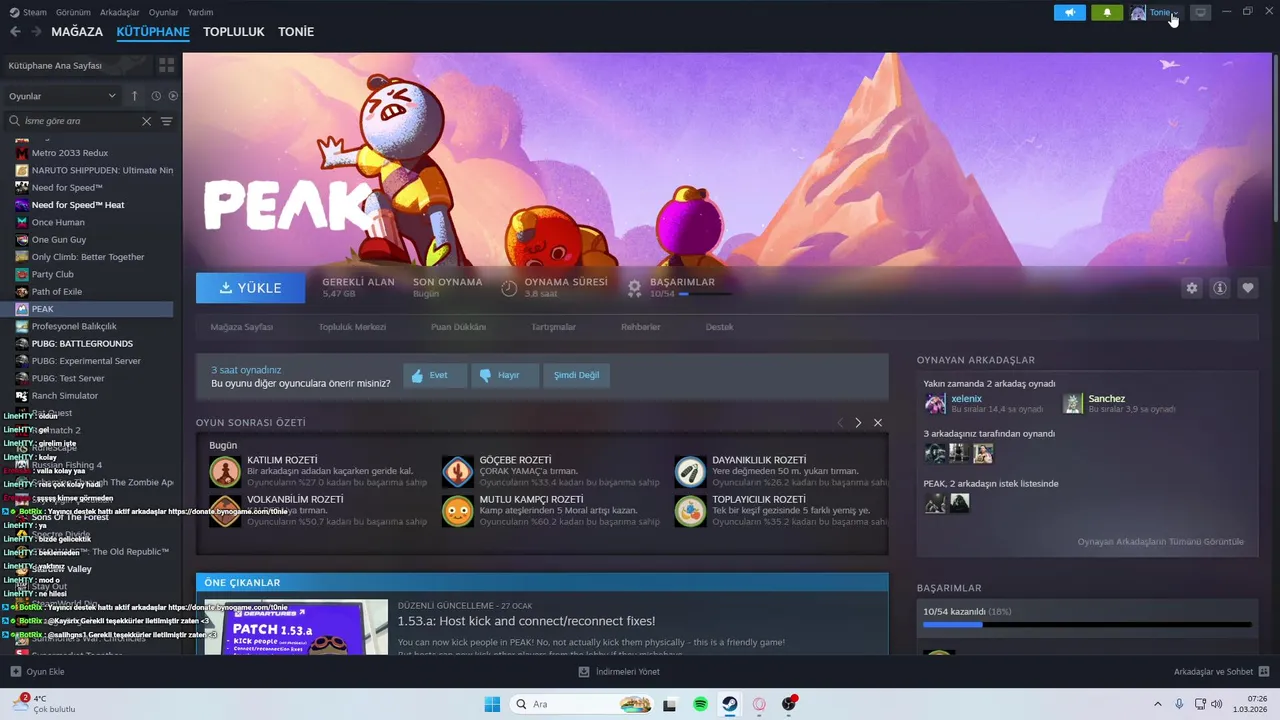The height and width of the screenshot is (720, 1280).
Task: Focus the İsme göre ara search field
Action: (x=80, y=121)
